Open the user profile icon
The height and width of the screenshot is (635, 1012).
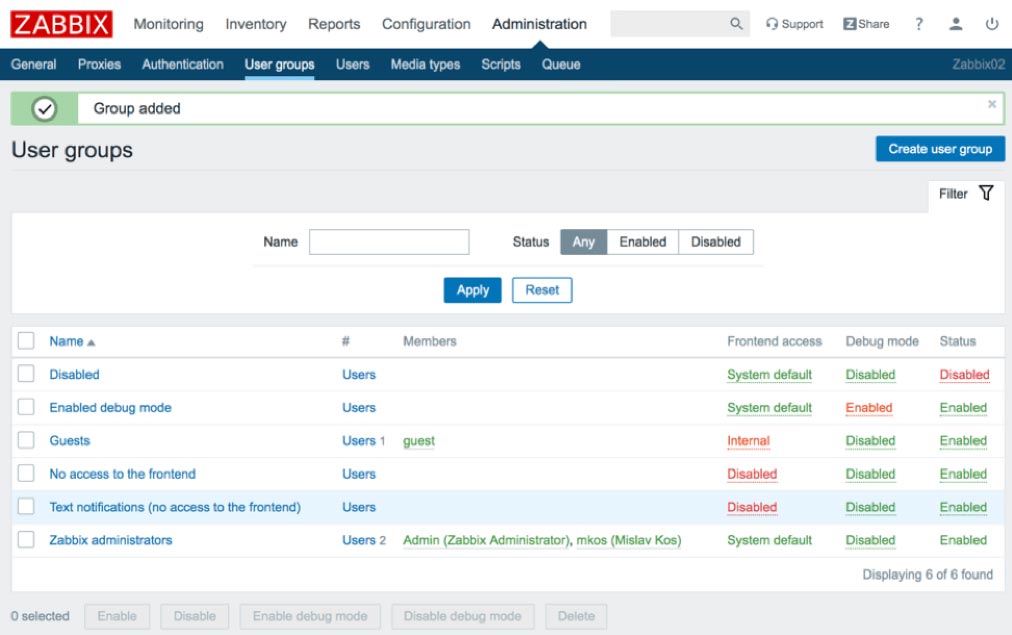click(956, 24)
